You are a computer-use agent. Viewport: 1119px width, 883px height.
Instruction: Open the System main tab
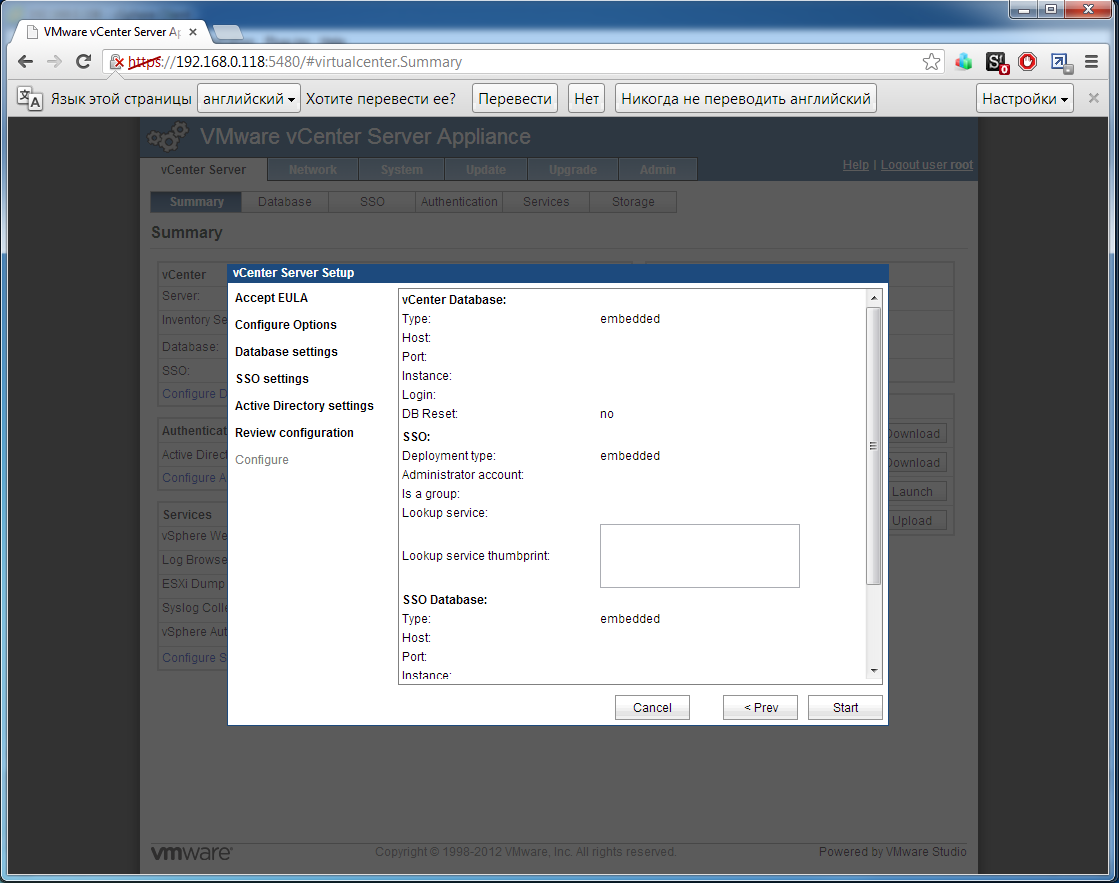402,169
